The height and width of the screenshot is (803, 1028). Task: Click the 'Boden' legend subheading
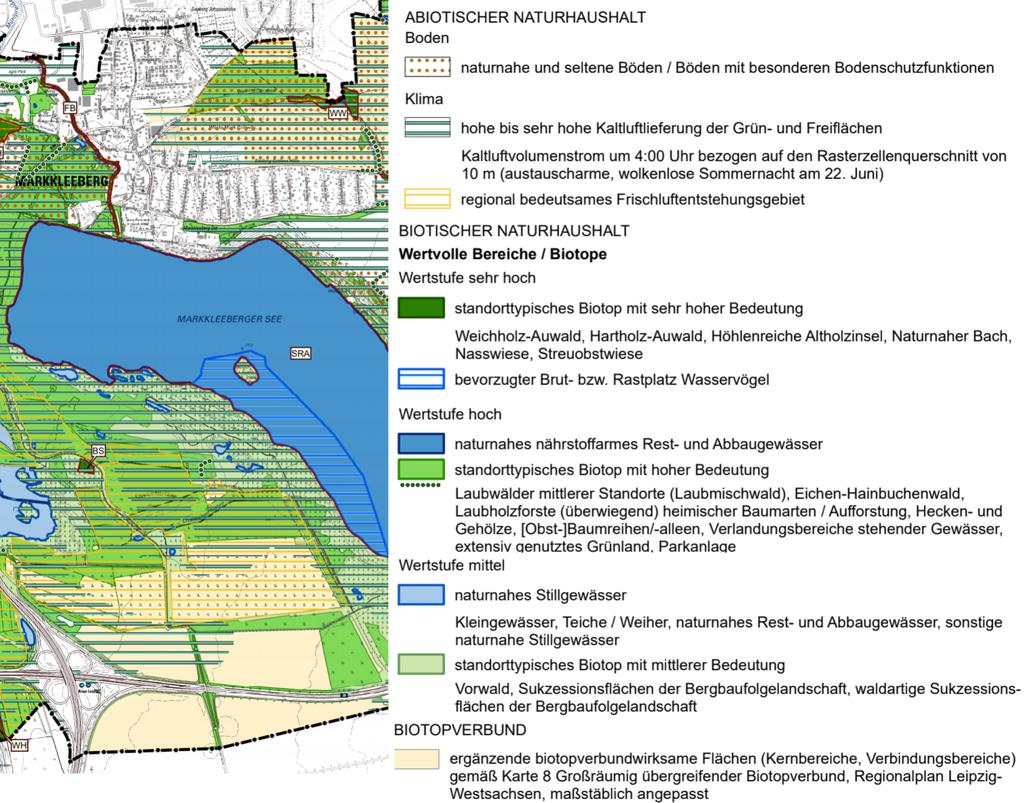click(x=427, y=37)
